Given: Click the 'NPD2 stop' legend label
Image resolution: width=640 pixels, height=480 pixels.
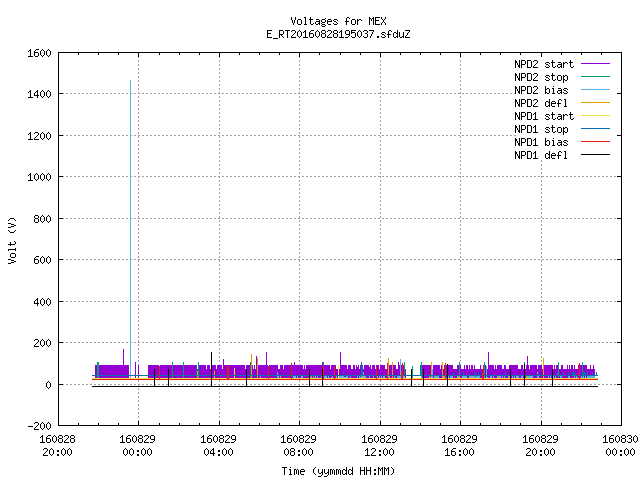Looking at the screenshot, I should click(541, 77).
